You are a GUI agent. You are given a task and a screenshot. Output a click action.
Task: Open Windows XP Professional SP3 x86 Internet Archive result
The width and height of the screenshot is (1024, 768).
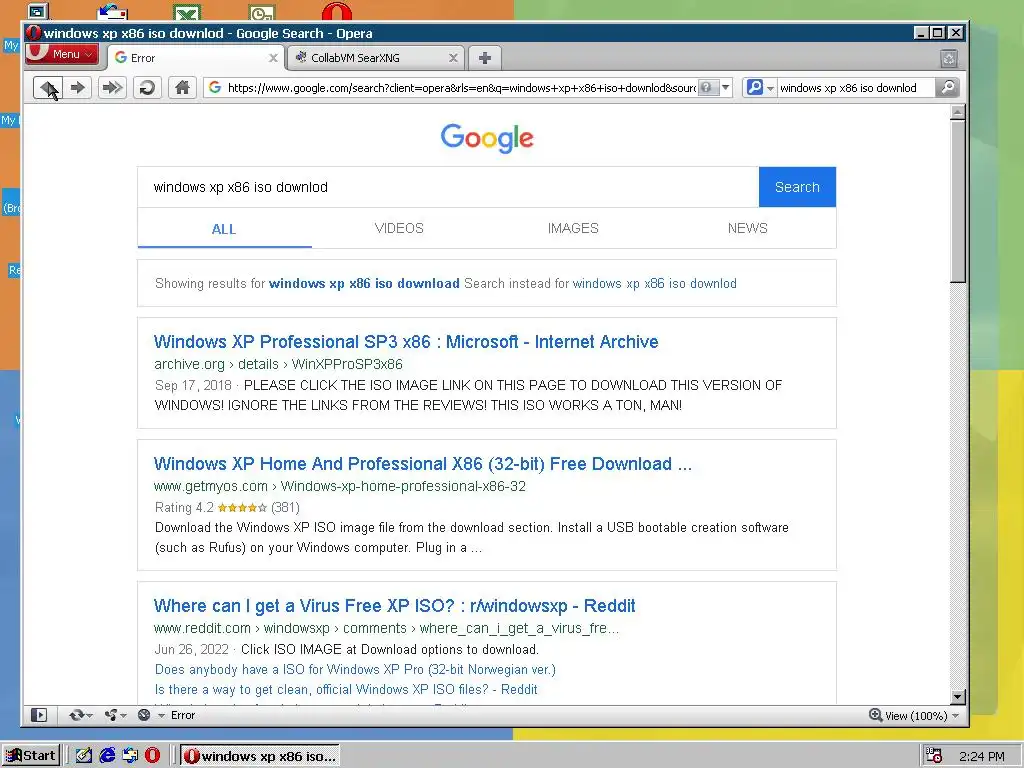pos(406,342)
